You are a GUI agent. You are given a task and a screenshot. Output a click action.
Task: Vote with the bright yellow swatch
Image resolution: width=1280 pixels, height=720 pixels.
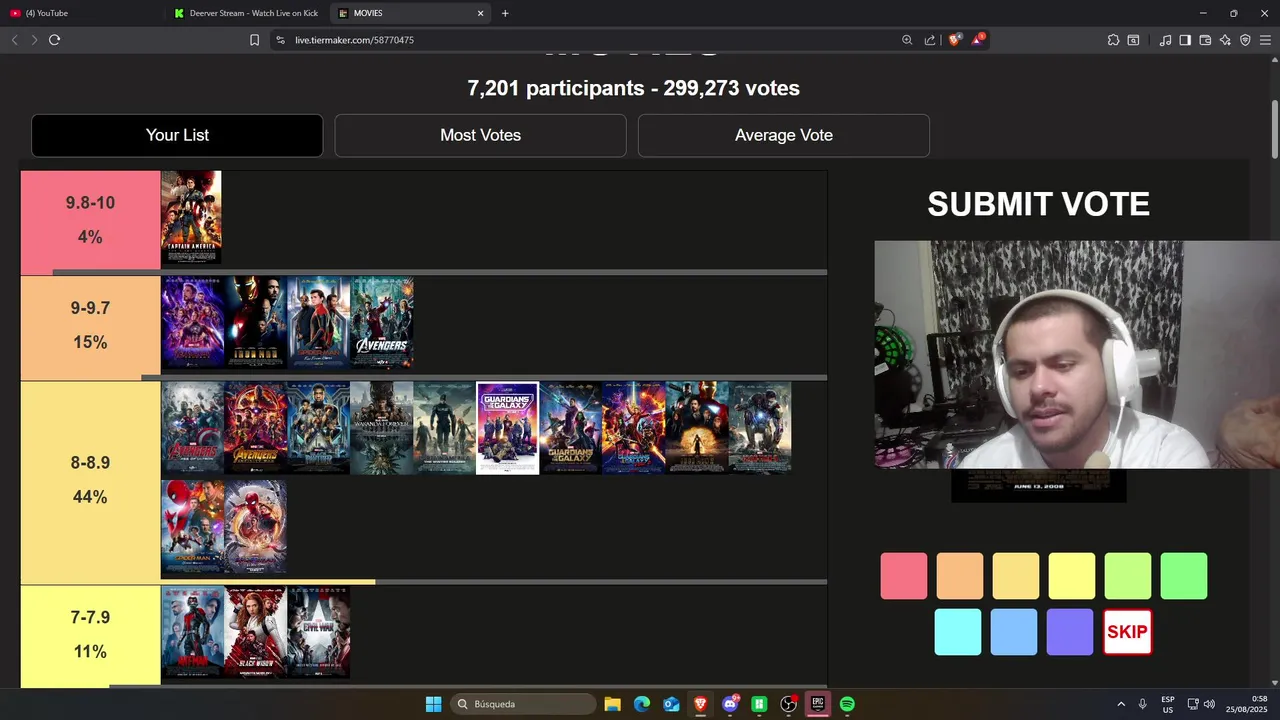[x=1072, y=576]
